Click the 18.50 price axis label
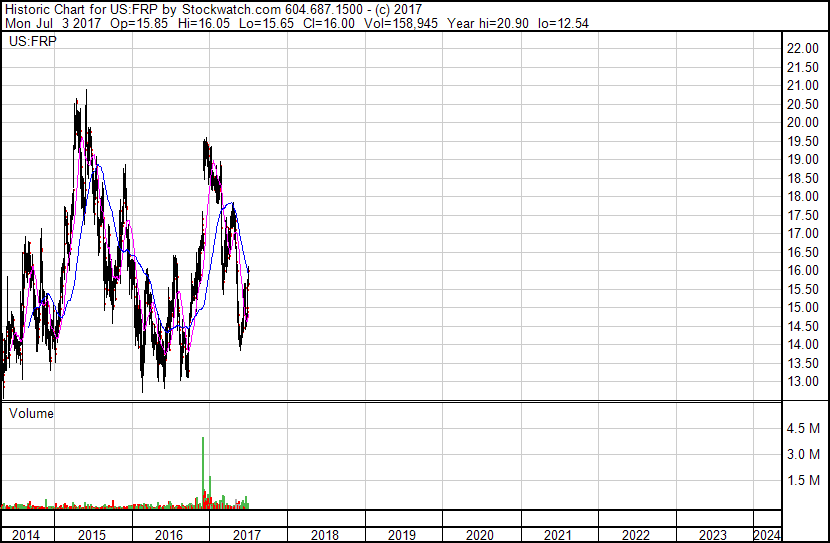This screenshot has height=543, width=830. (x=802, y=178)
